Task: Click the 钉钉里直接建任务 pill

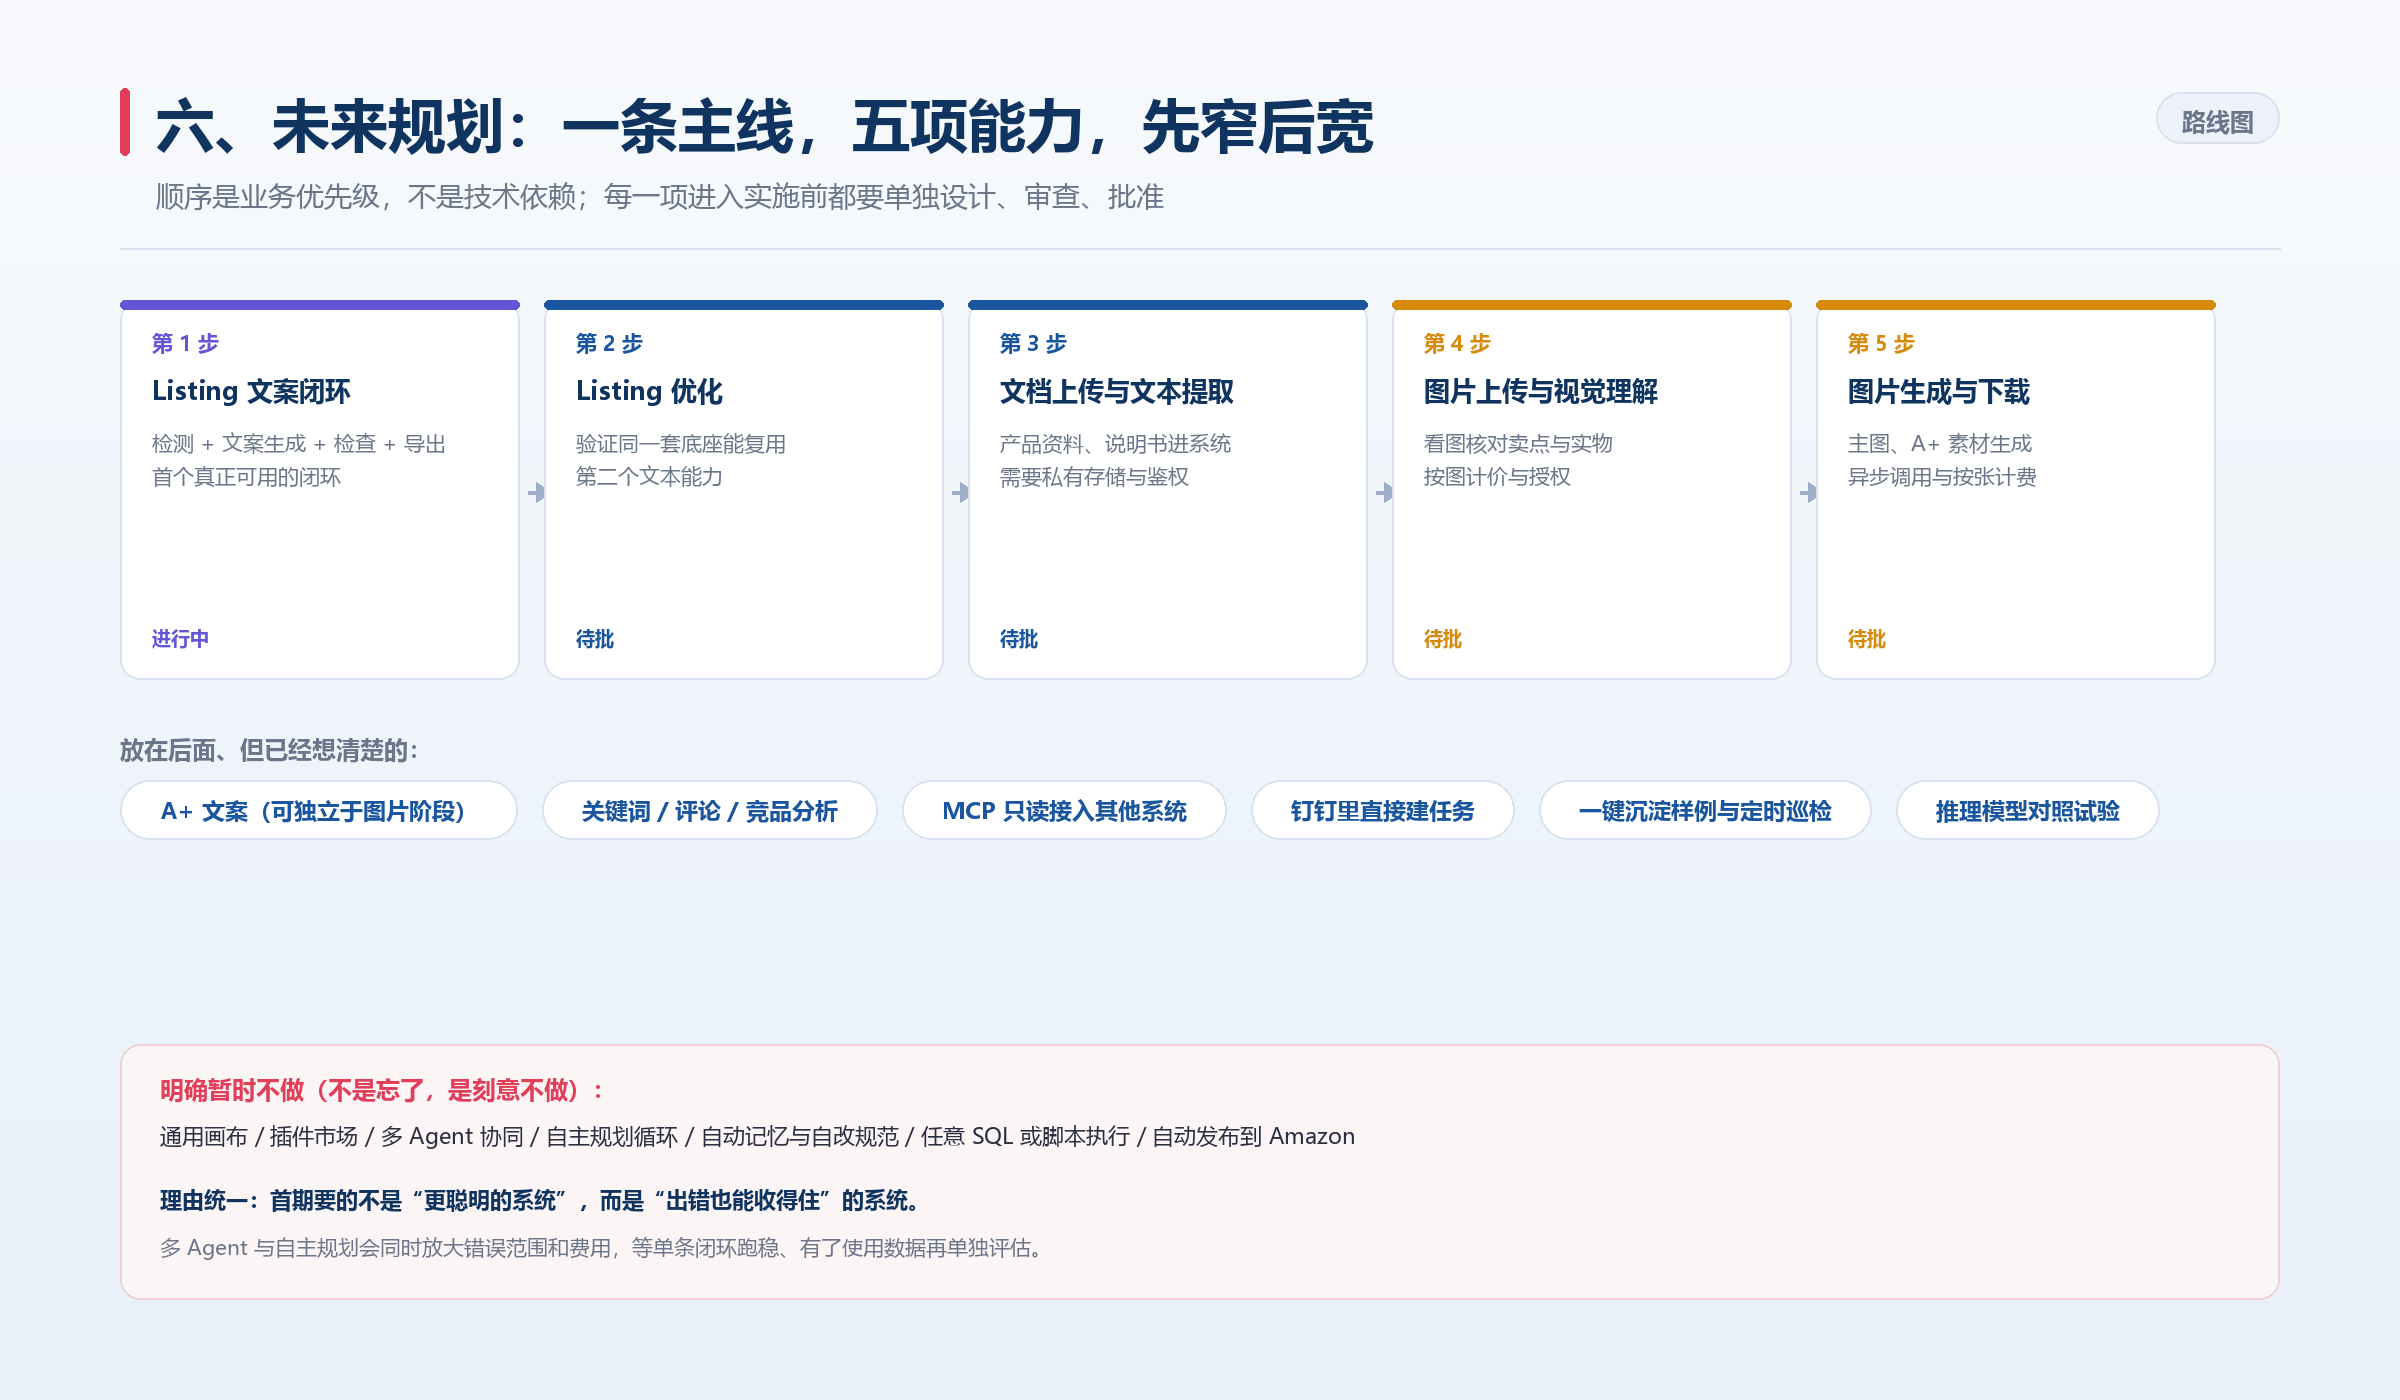Action: [1382, 810]
